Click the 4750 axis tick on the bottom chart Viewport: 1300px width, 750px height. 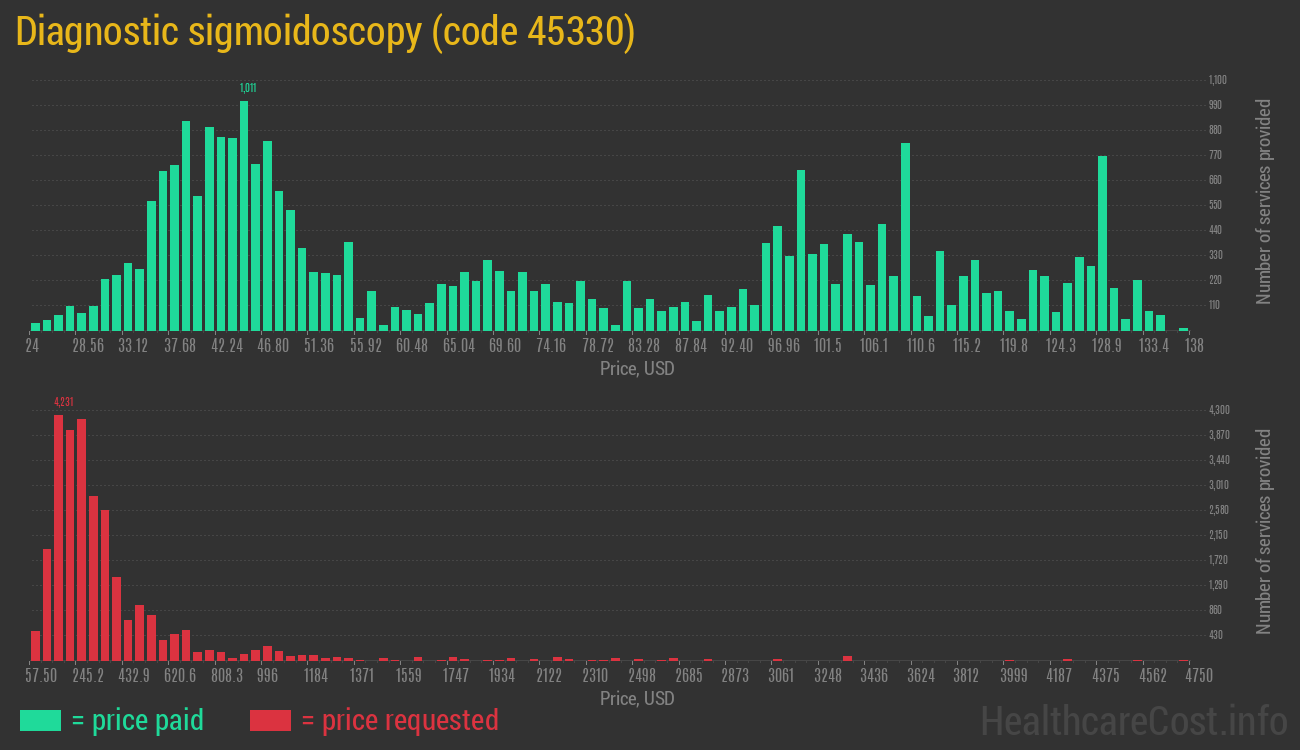(1197, 675)
